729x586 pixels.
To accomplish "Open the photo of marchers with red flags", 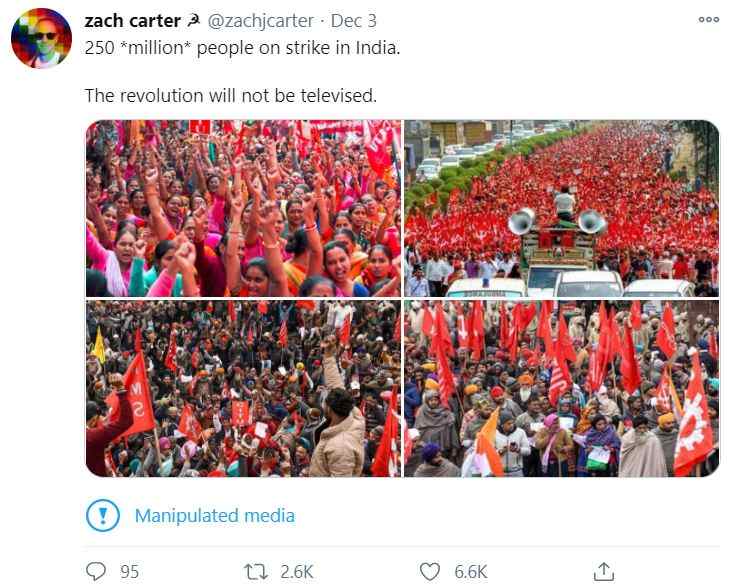I will pyautogui.click(x=562, y=388).
